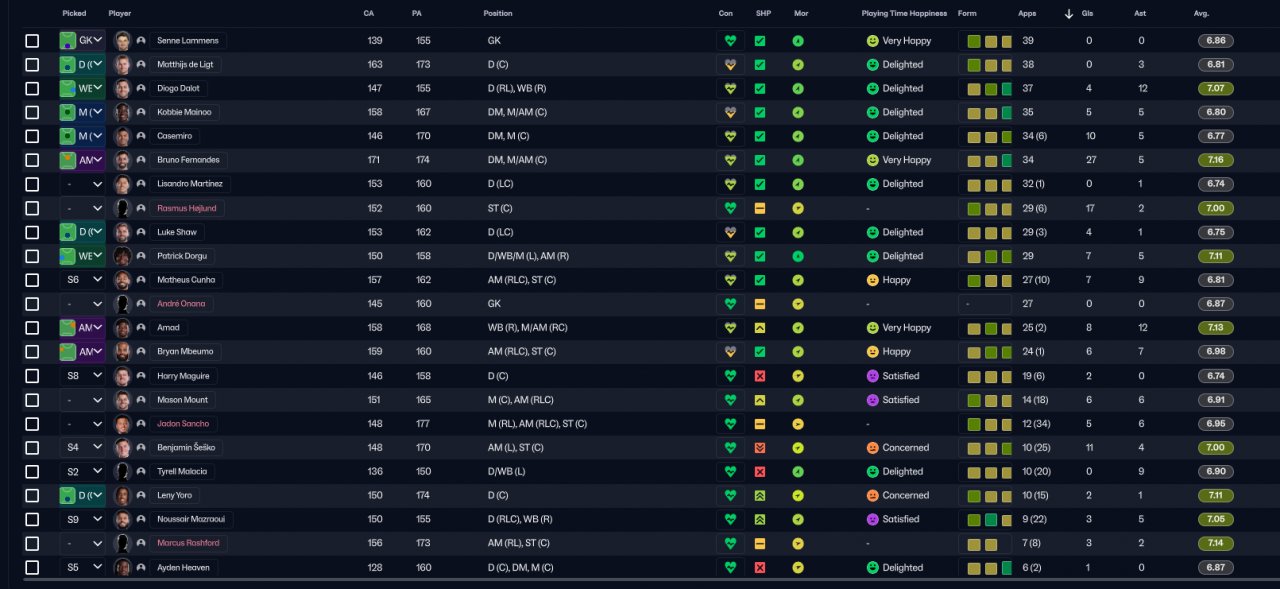Click Noussair Mazraoui's Satisfied face icon
The height and width of the screenshot is (589, 1280).
872,521
